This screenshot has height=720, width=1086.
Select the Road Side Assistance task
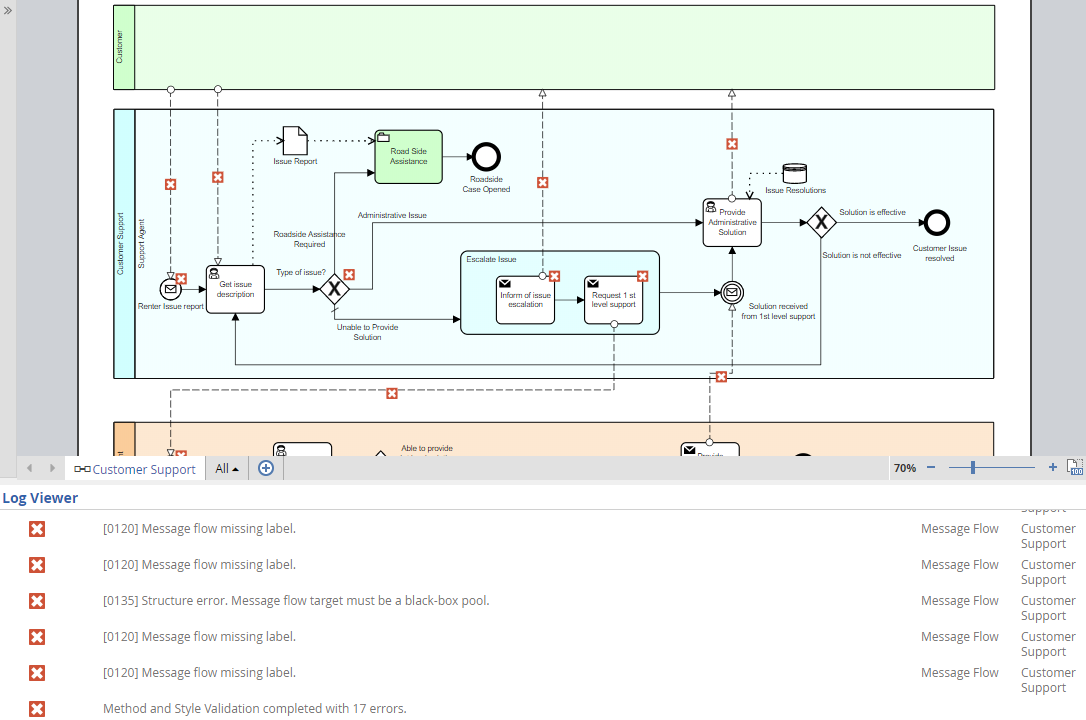pos(408,157)
